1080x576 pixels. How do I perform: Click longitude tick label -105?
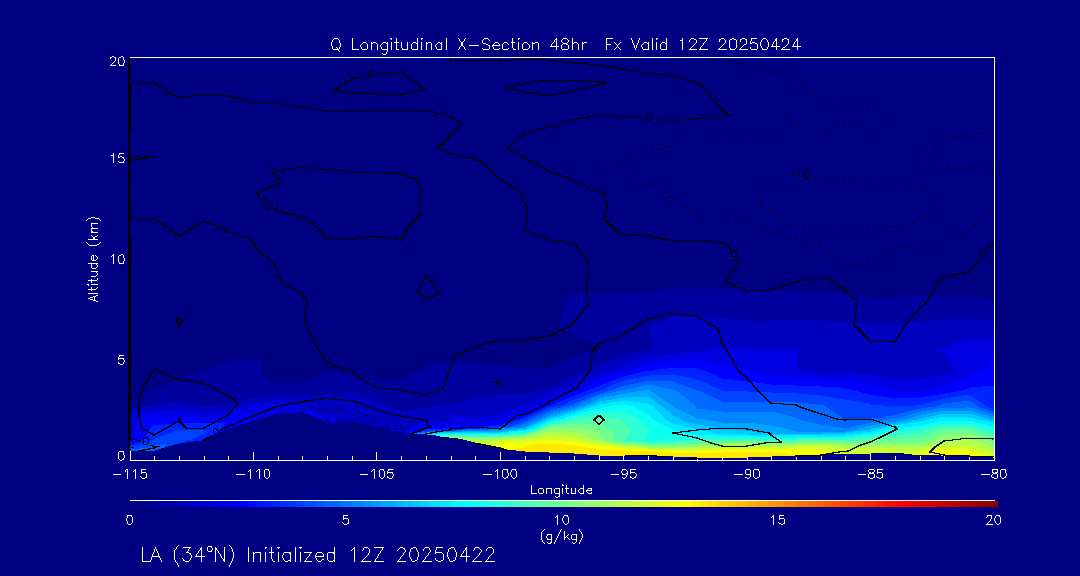tap(376, 475)
